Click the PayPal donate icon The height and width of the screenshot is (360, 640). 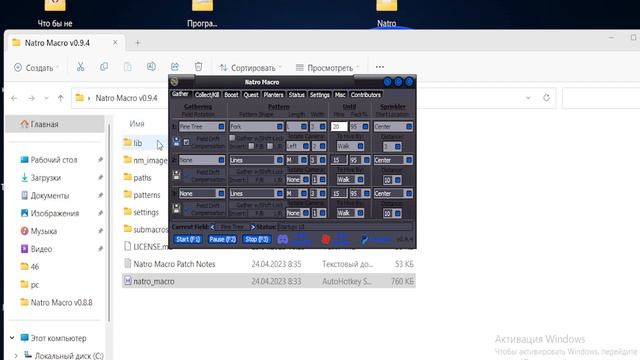click(364, 240)
